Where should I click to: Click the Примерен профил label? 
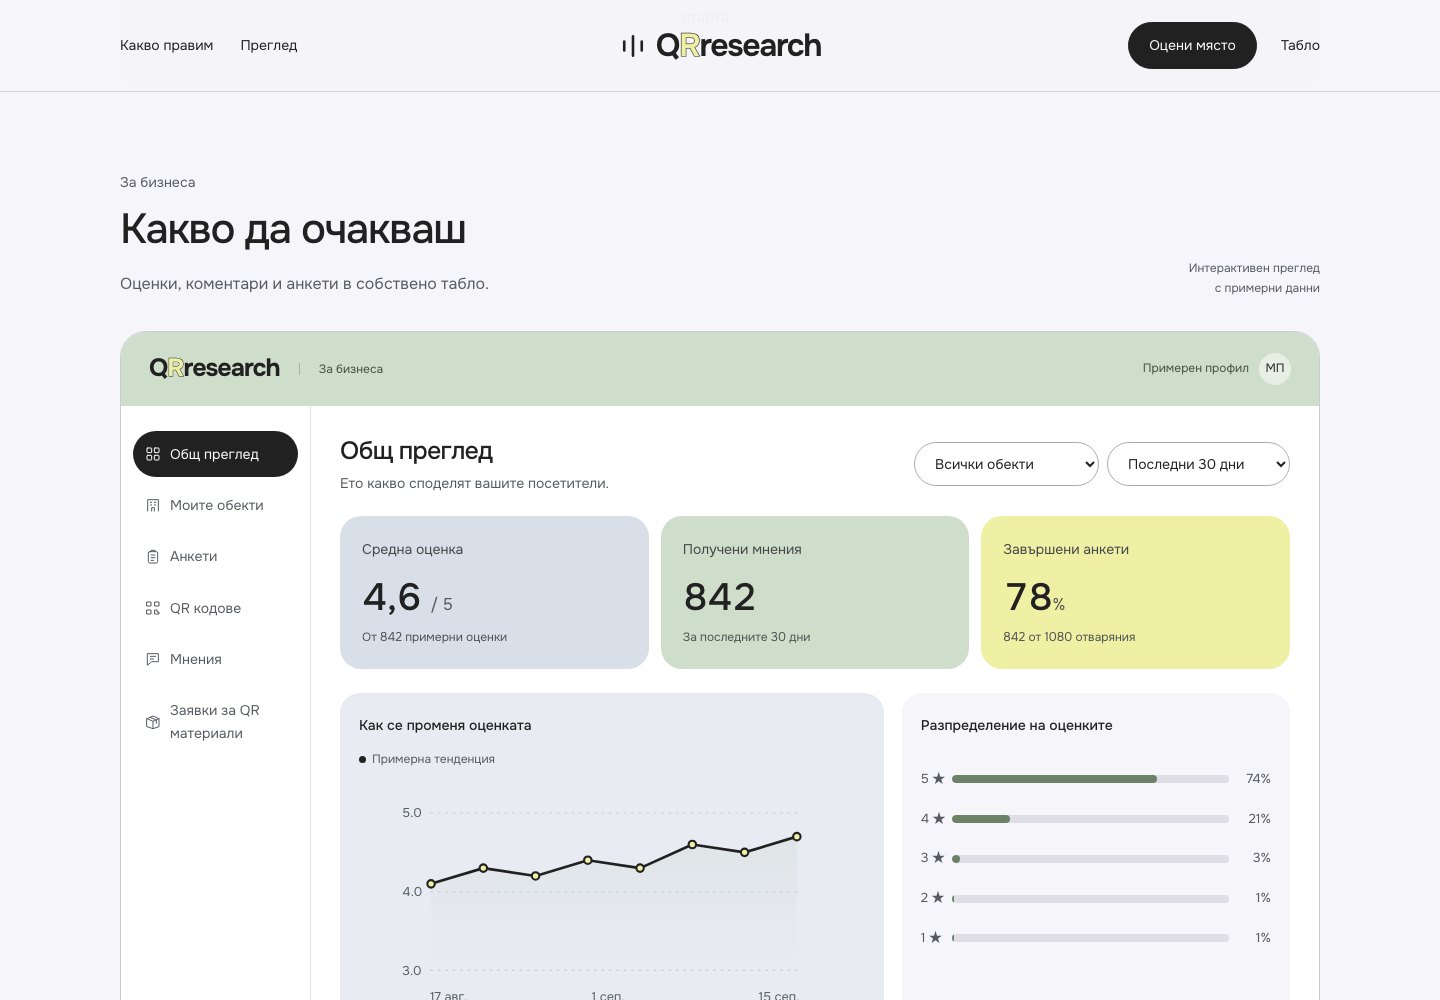click(x=1195, y=368)
